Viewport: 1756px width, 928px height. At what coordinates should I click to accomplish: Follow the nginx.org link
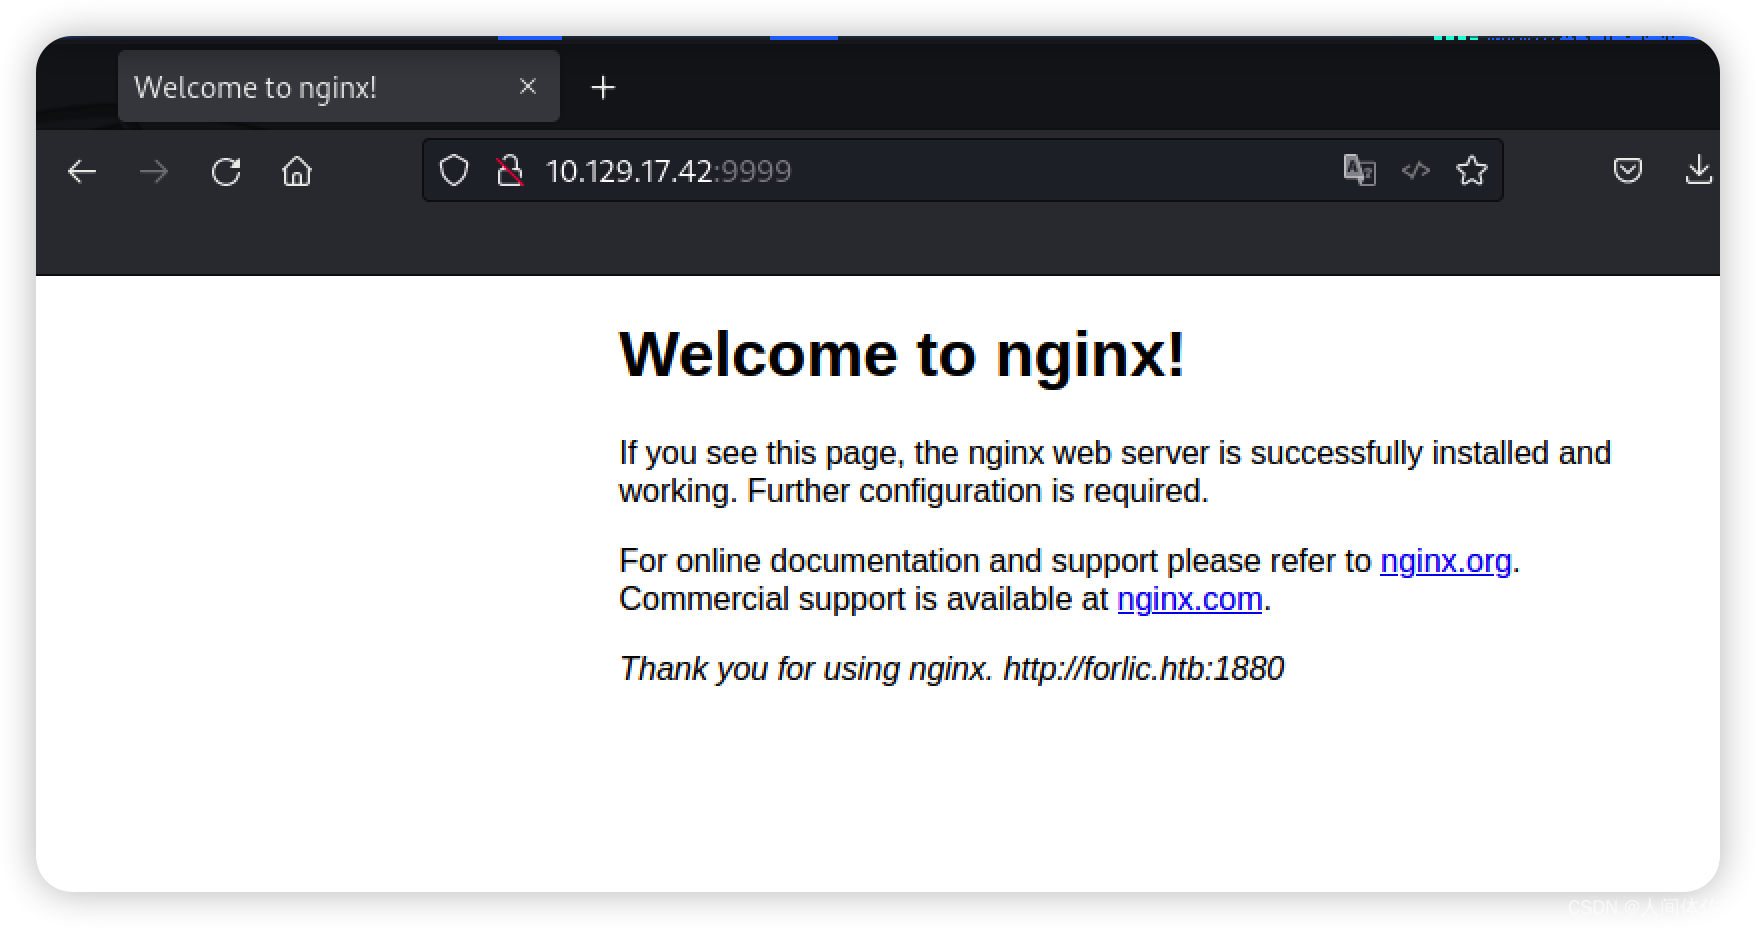[x=1445, y=561]
